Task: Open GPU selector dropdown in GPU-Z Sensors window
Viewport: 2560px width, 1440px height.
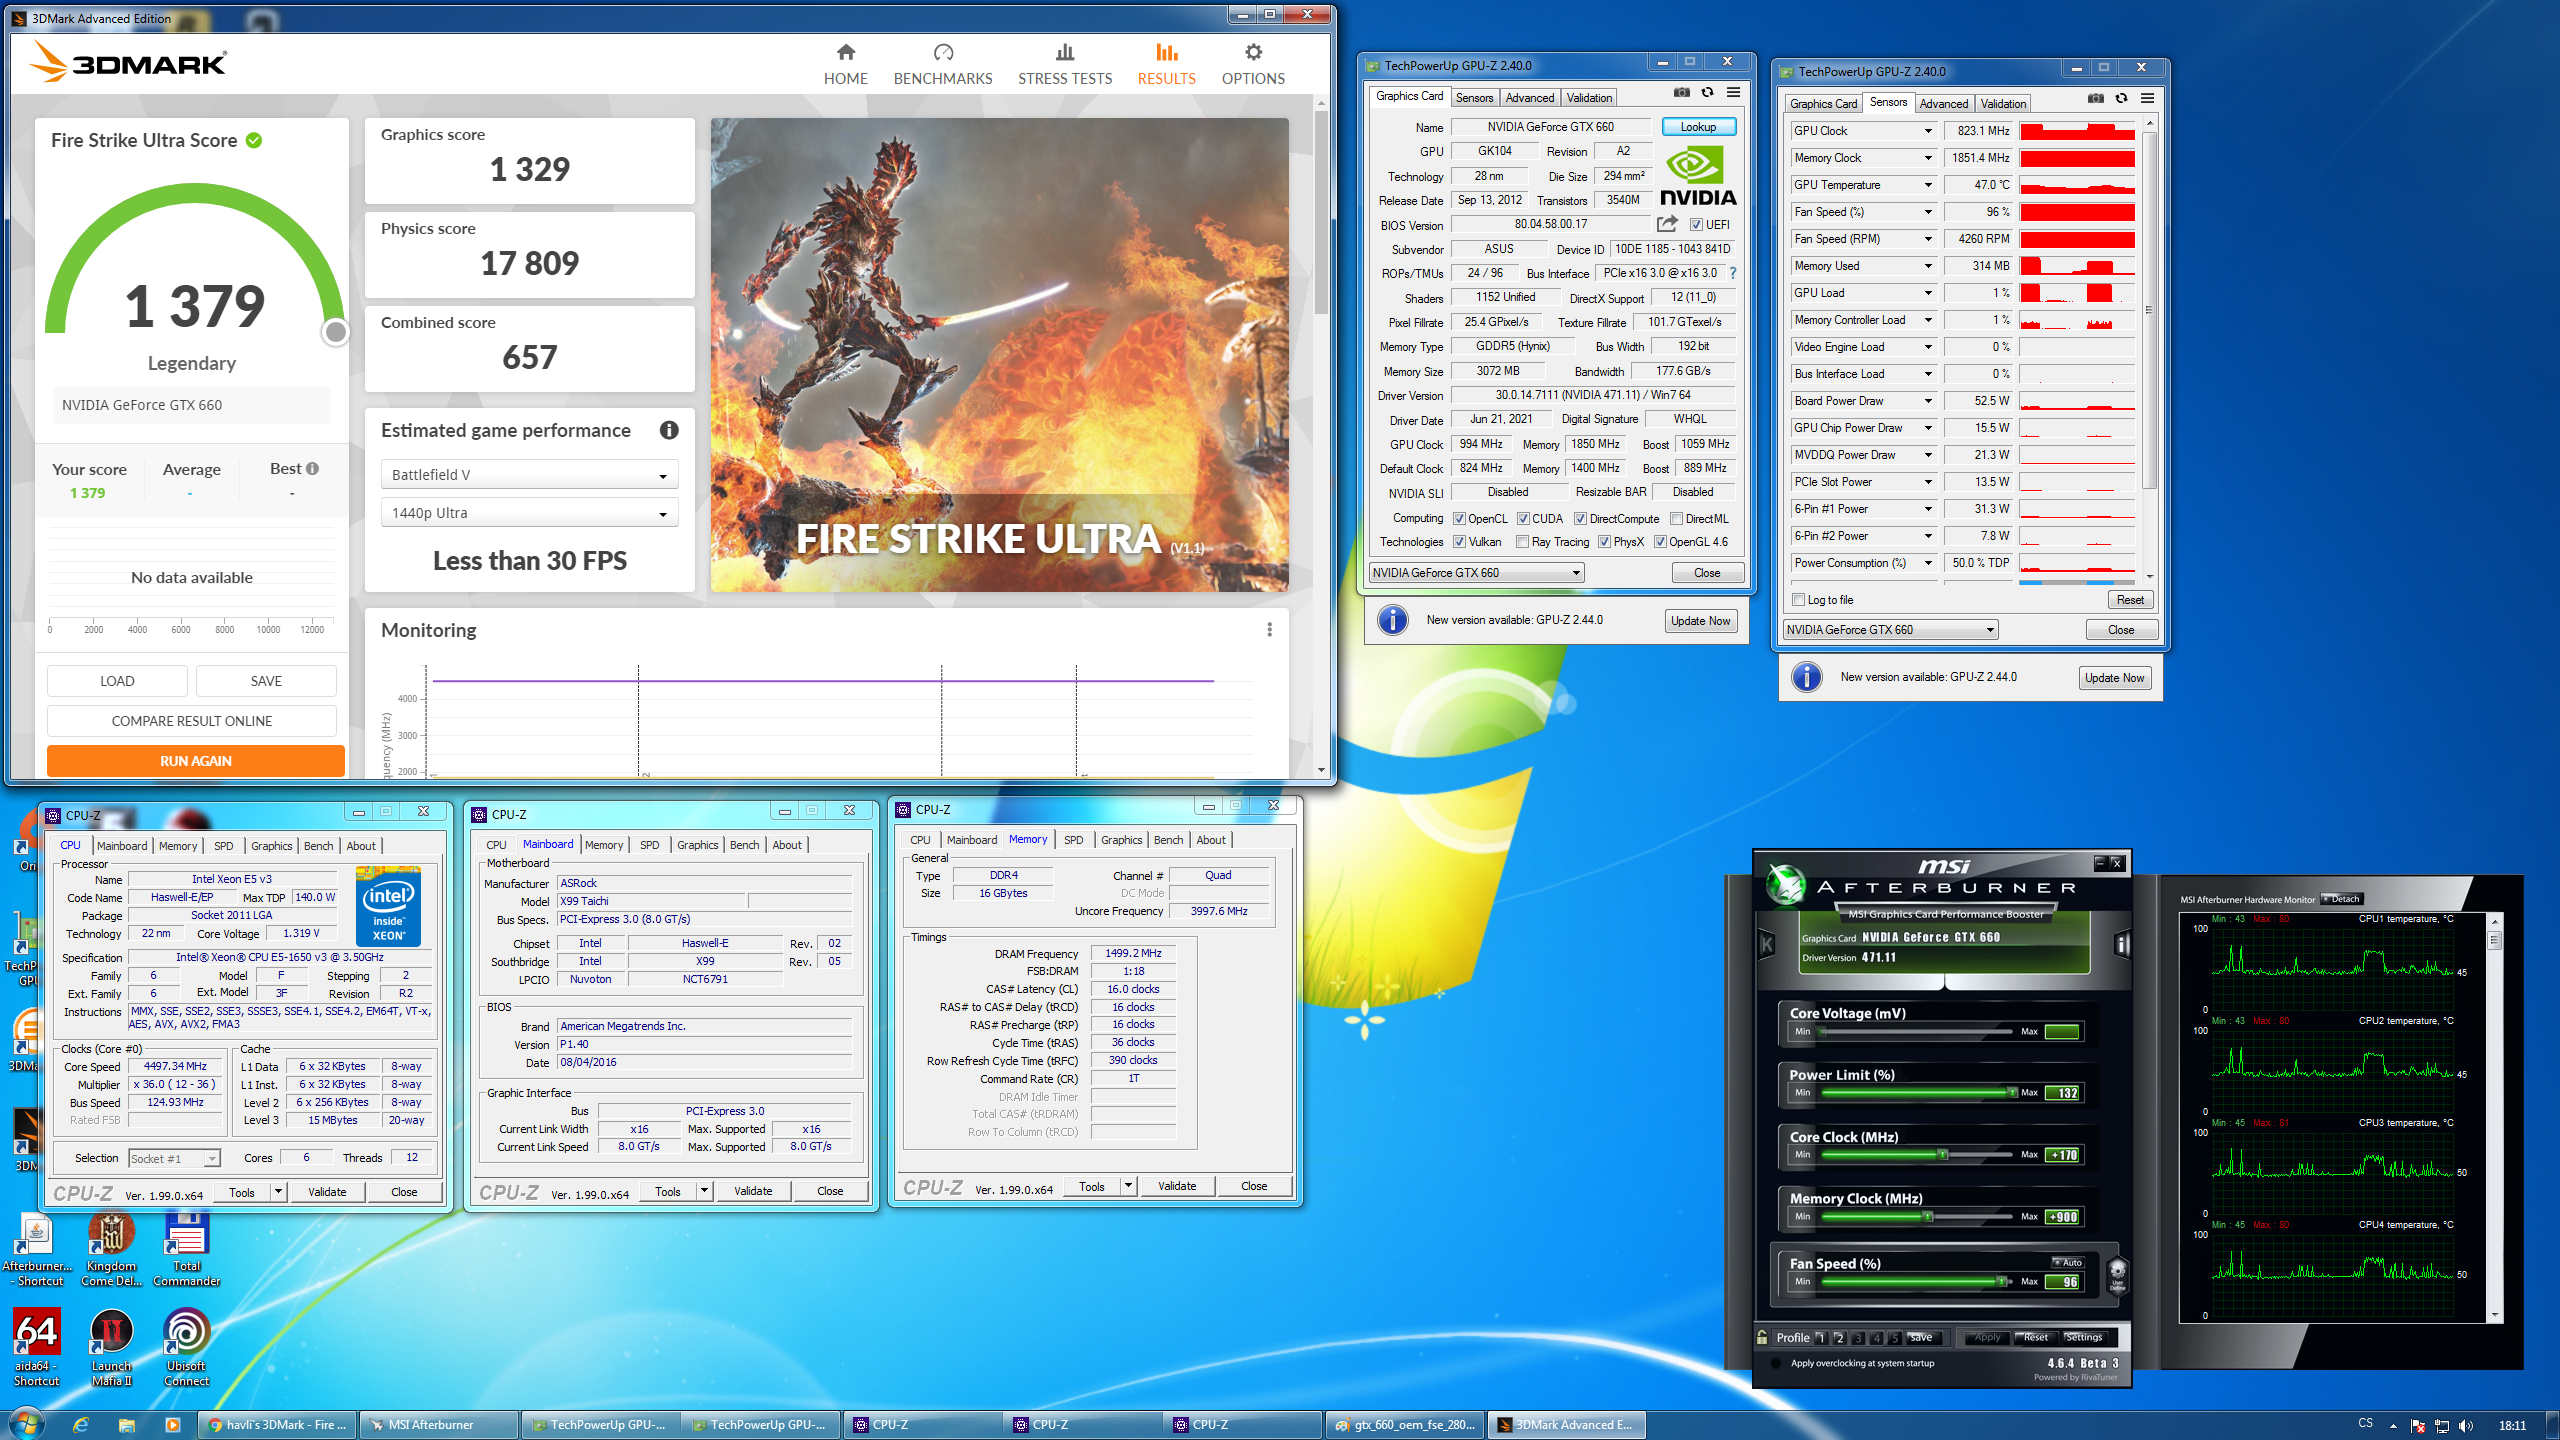Action: [x=1891, y=630]
